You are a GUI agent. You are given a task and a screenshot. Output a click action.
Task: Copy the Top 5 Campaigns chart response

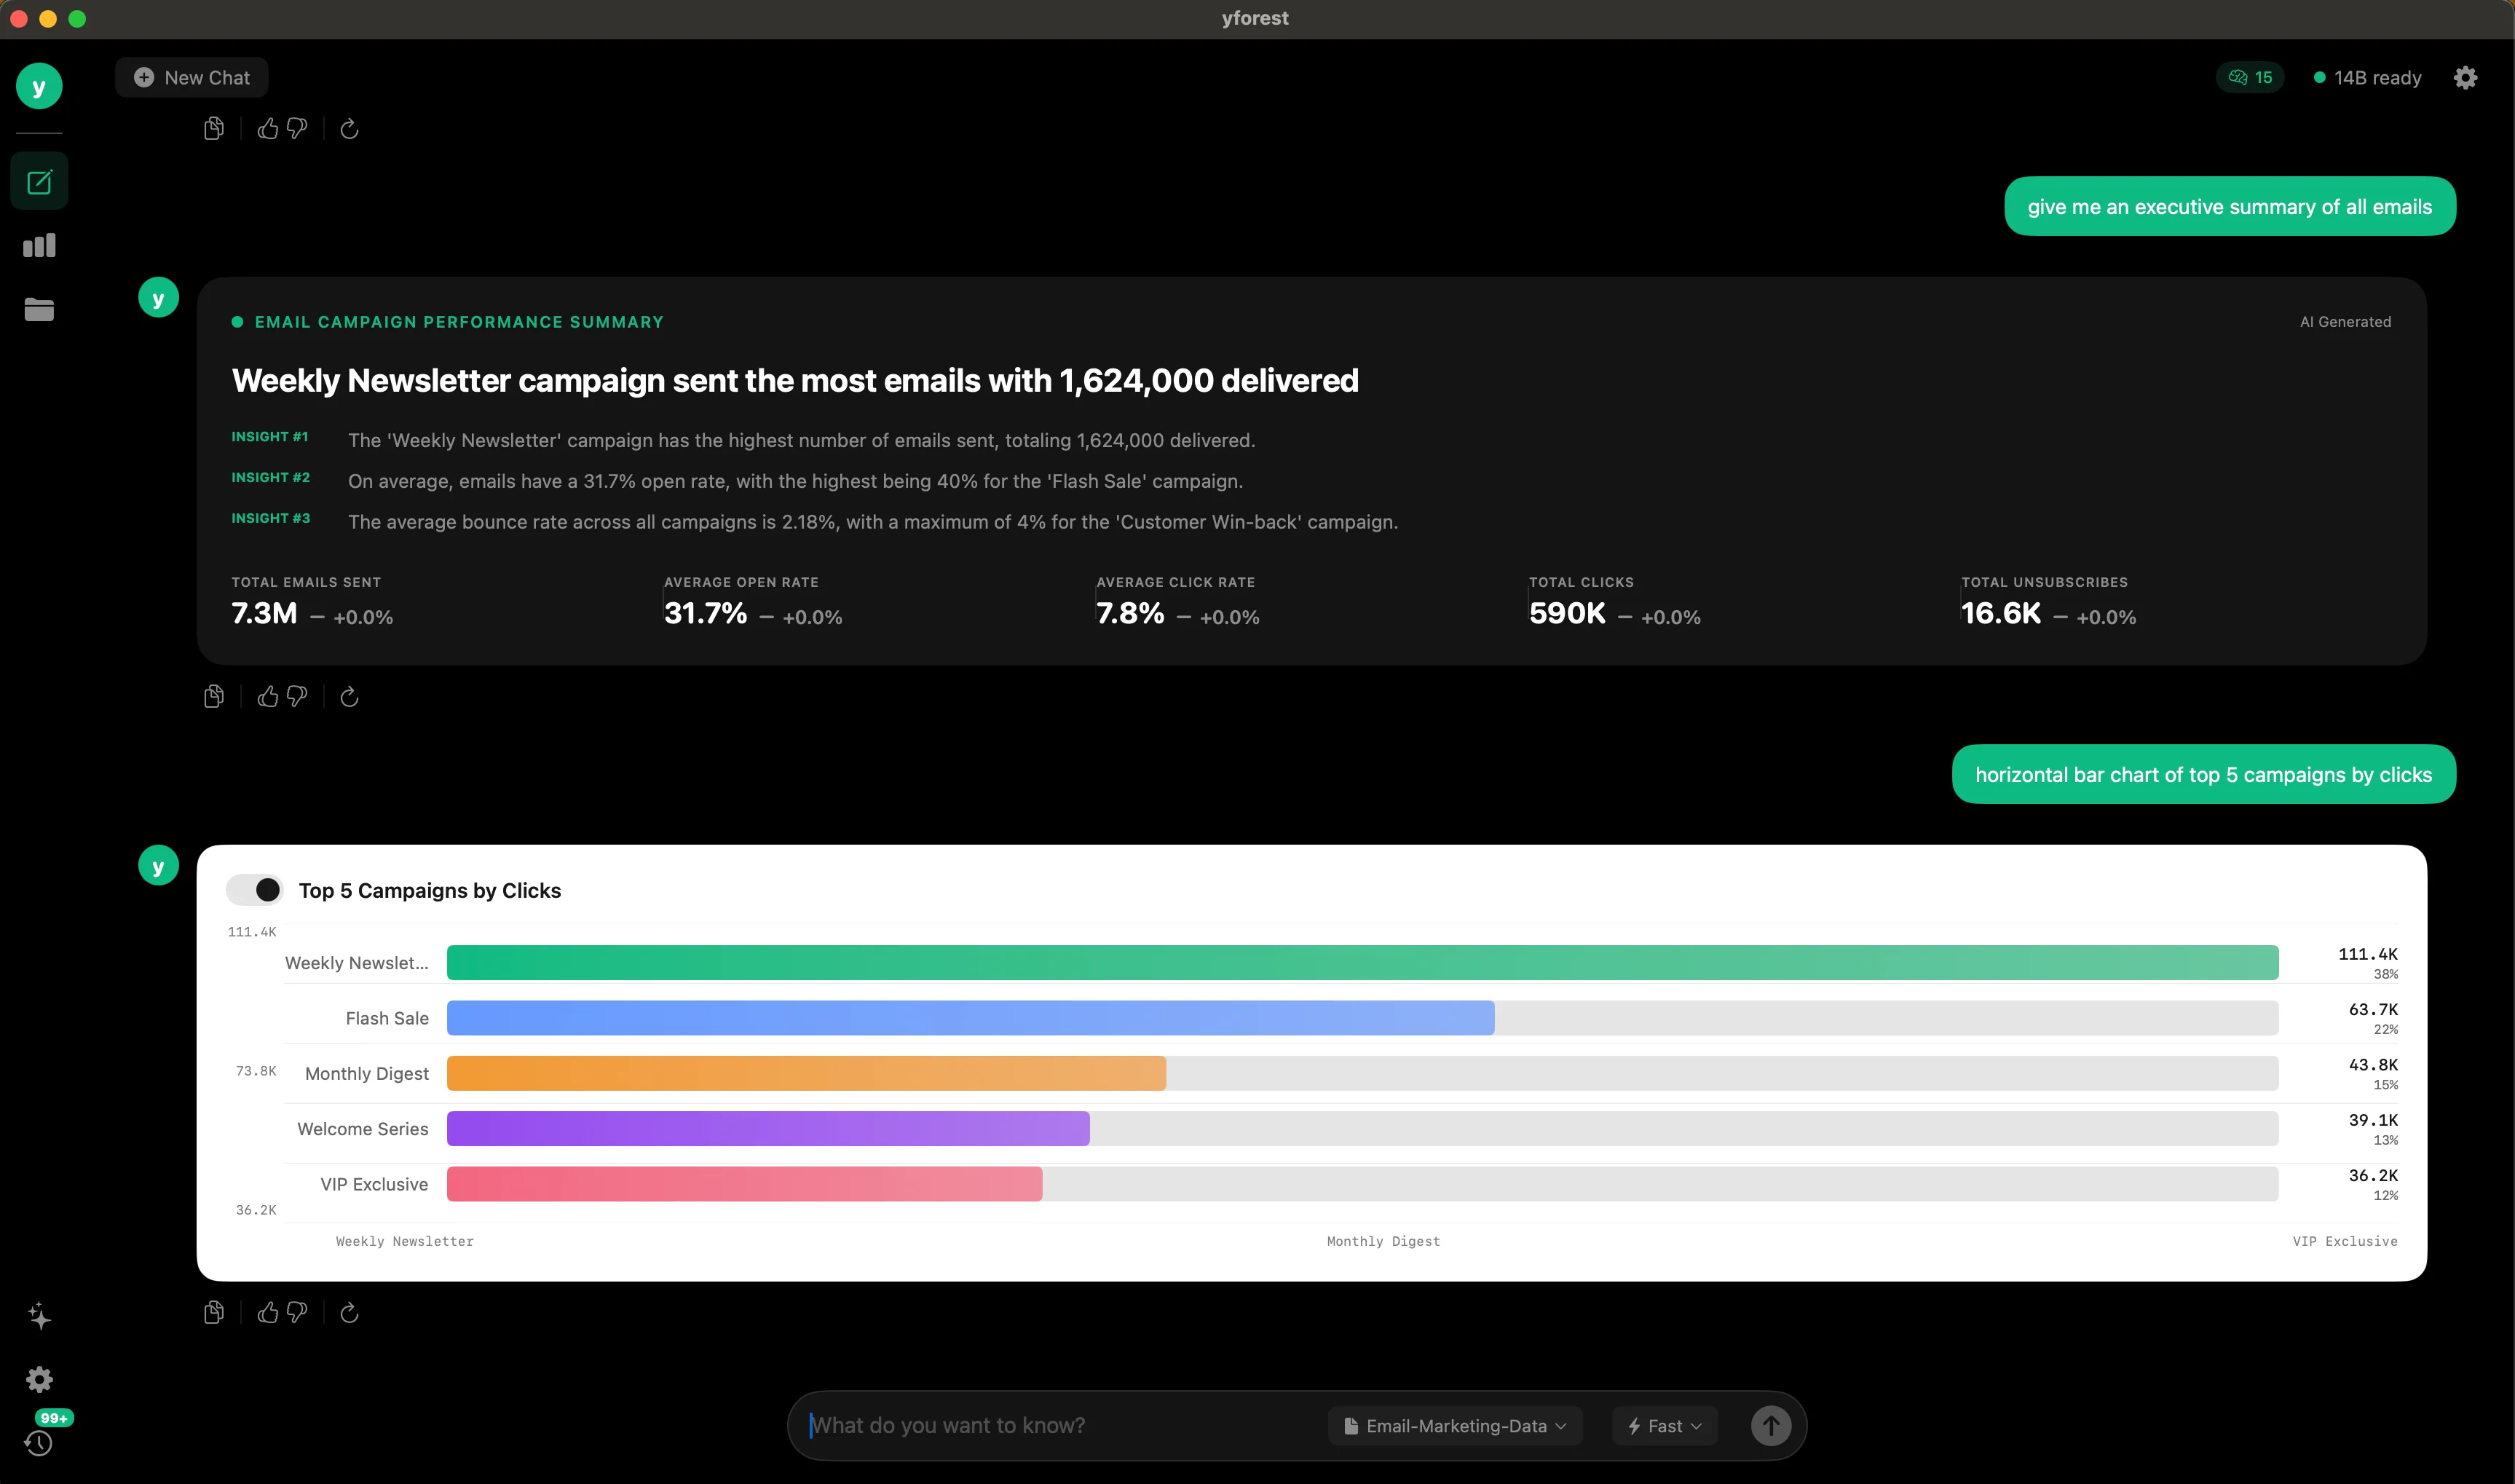[214, 1312]
